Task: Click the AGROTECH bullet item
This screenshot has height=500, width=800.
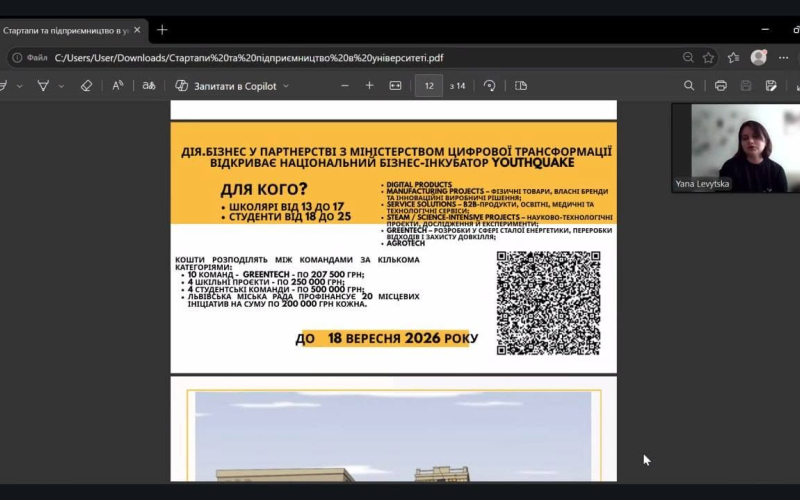Action: 406,243
